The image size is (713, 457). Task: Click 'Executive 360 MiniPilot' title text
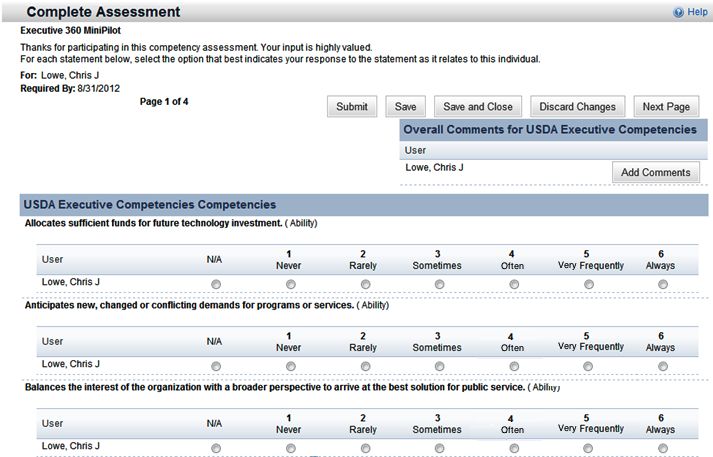coord(70,30)
